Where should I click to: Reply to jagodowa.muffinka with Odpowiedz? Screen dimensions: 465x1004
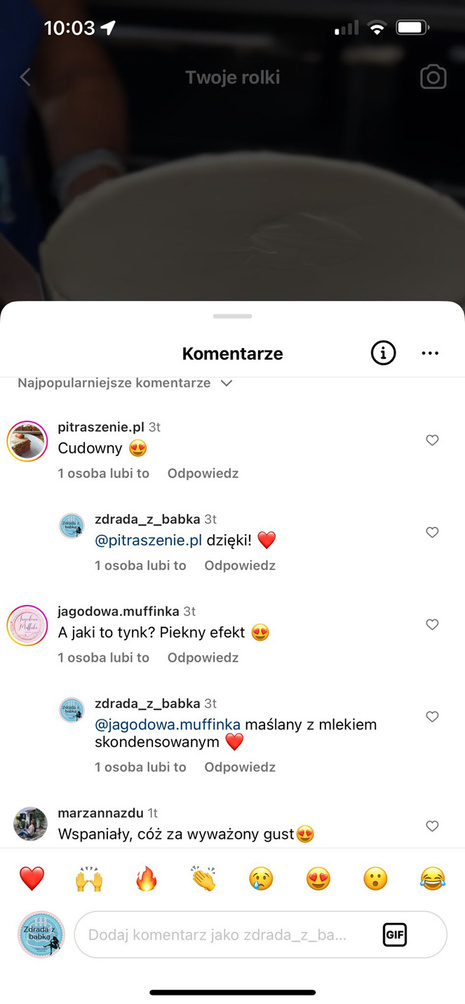coord(203,658)
